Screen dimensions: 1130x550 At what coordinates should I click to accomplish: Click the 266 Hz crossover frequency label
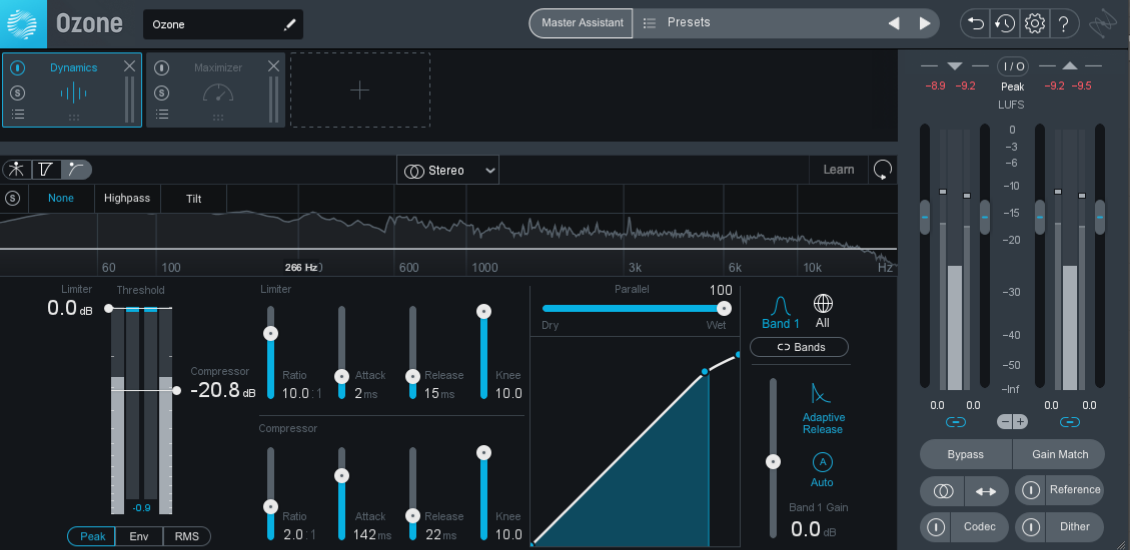pyautogui.click(x=302, y=267)
